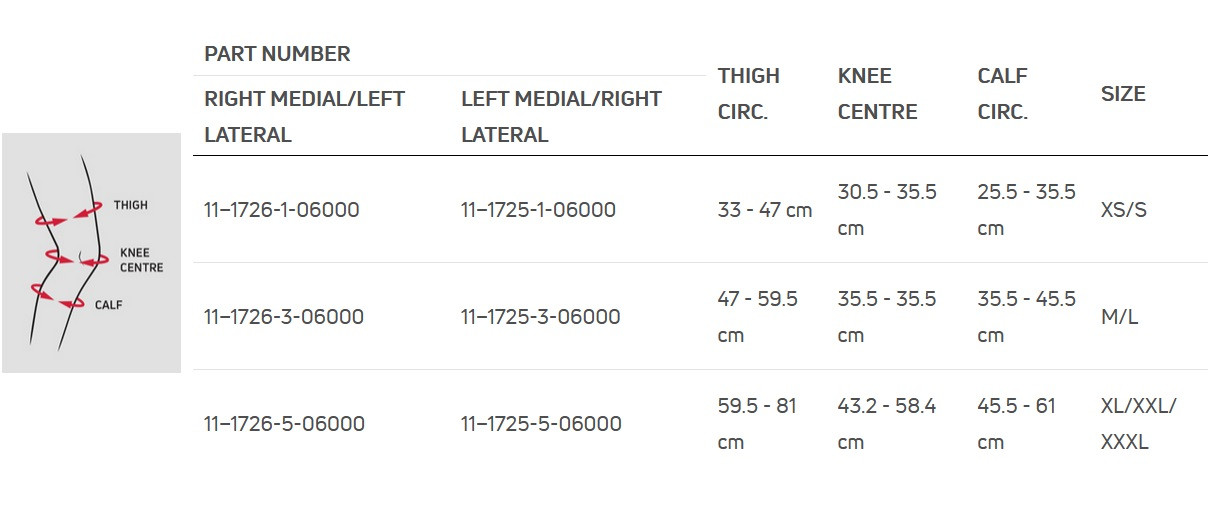This screenshot has width=1222, height=505.
Task: Select part number 11-1725-3-06000
Action: click(541, 317)
